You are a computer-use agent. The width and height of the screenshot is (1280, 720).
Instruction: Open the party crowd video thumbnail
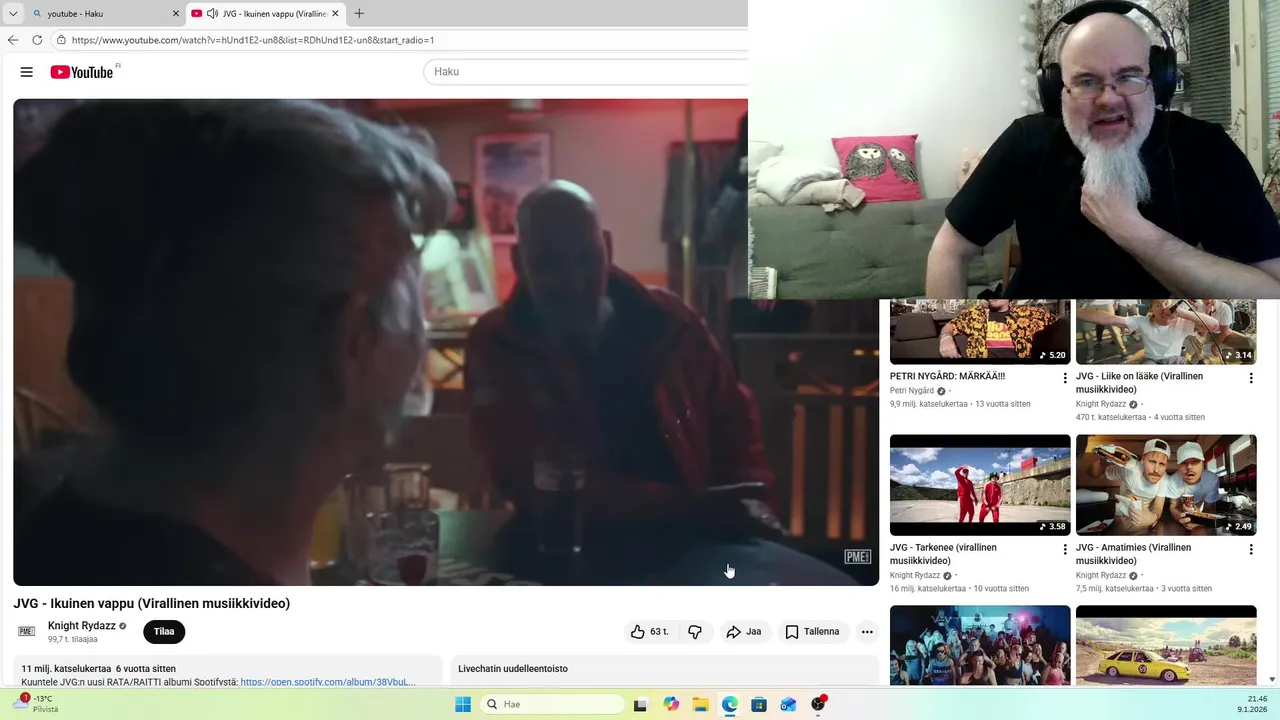980,646
